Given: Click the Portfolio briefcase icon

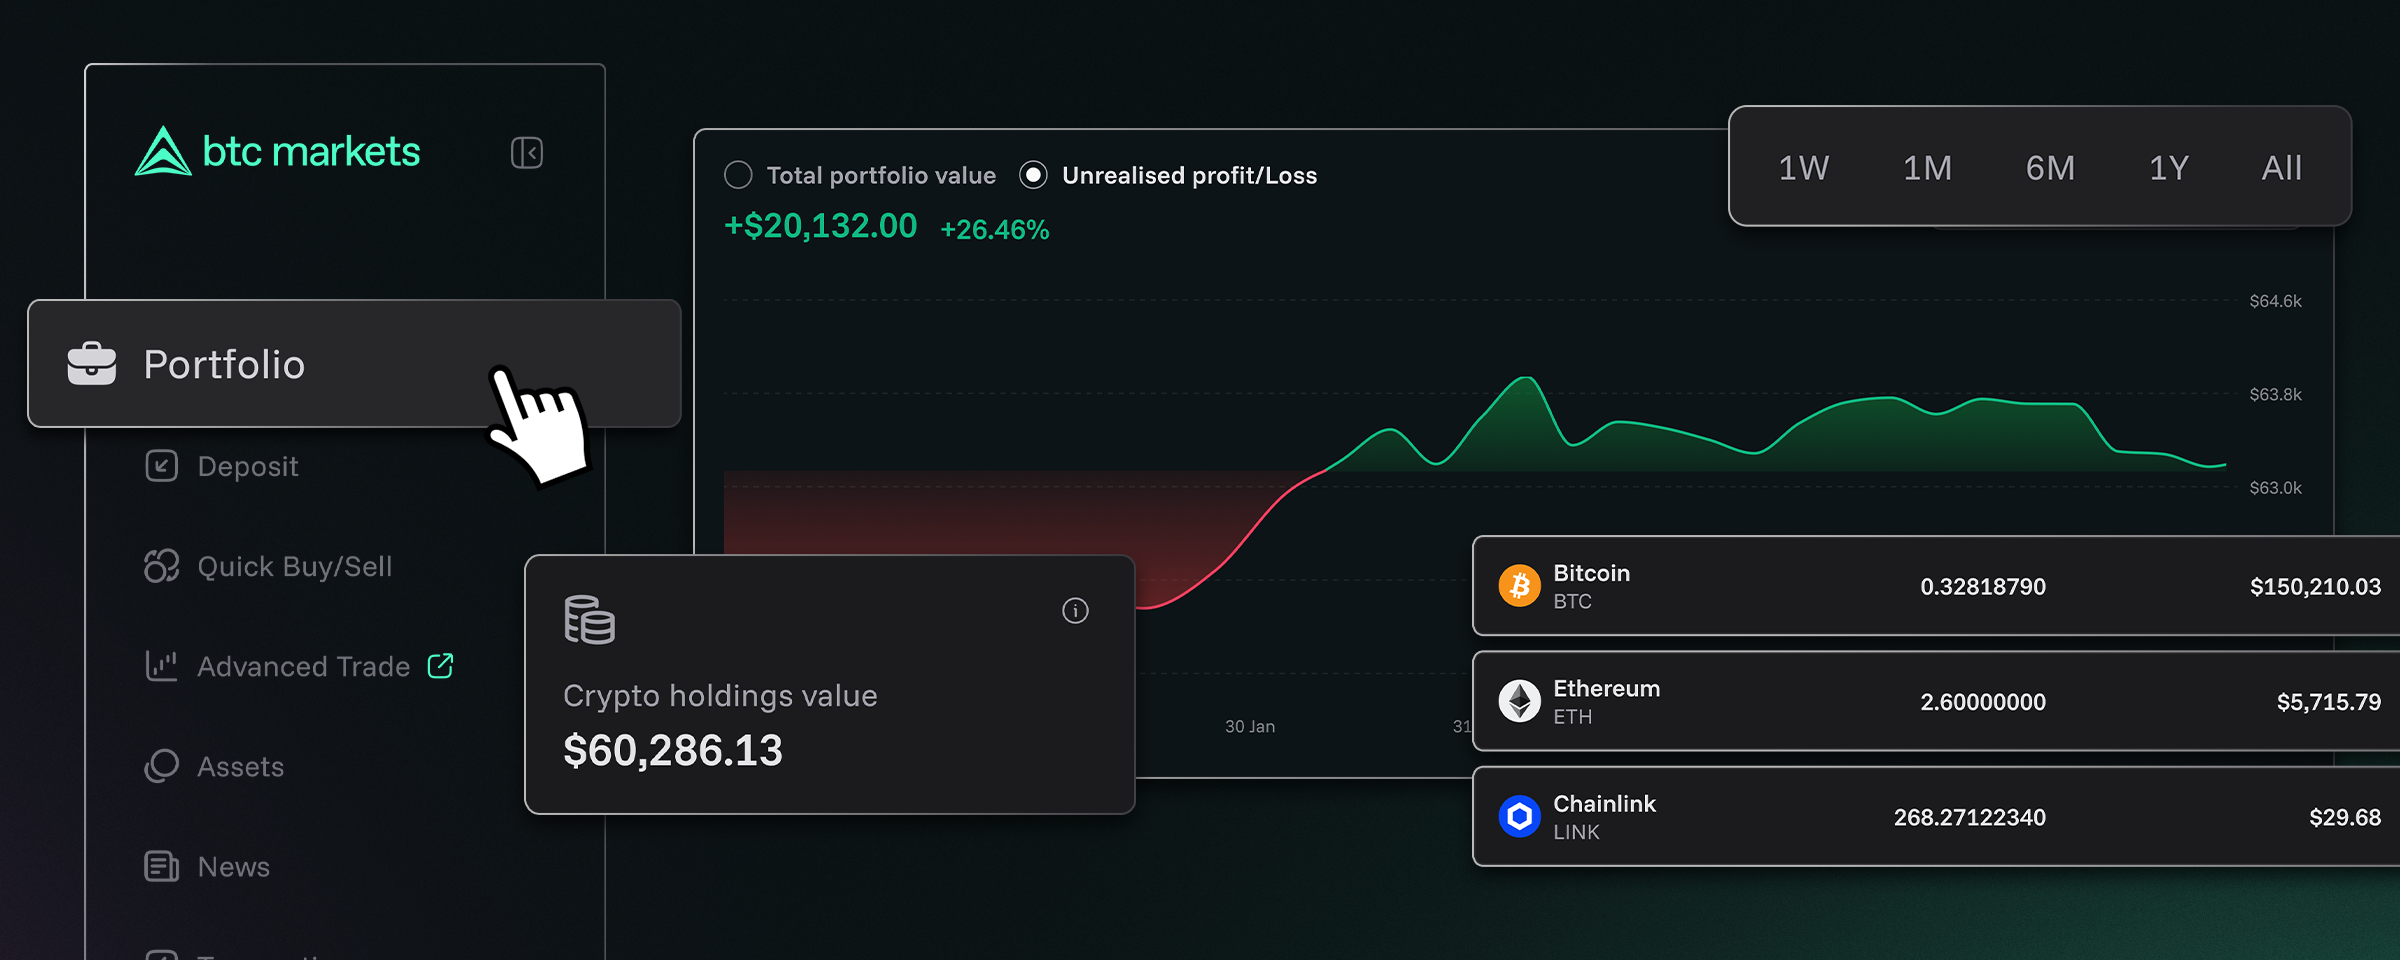Looking at the screenshot, I should [92, 363].
